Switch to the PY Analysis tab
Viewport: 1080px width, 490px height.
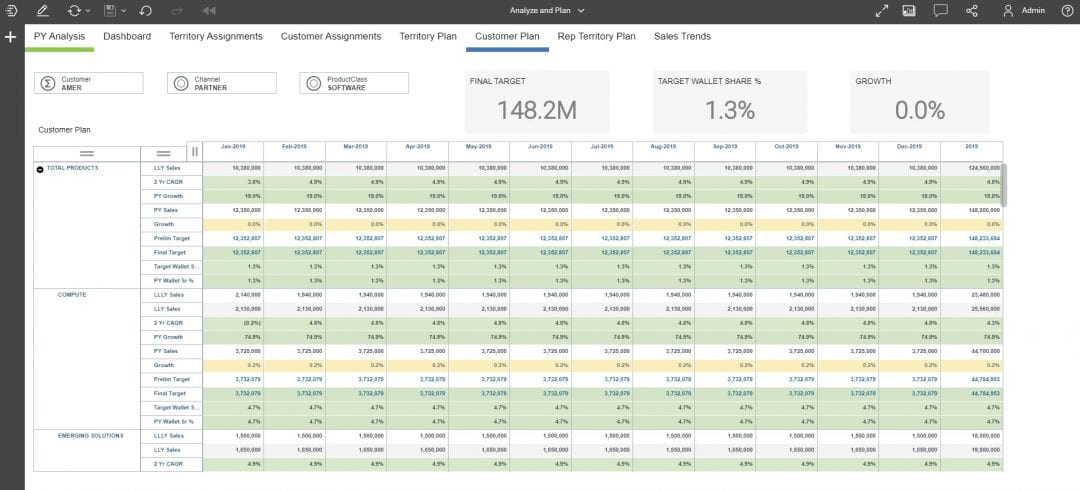pos(59,37)
